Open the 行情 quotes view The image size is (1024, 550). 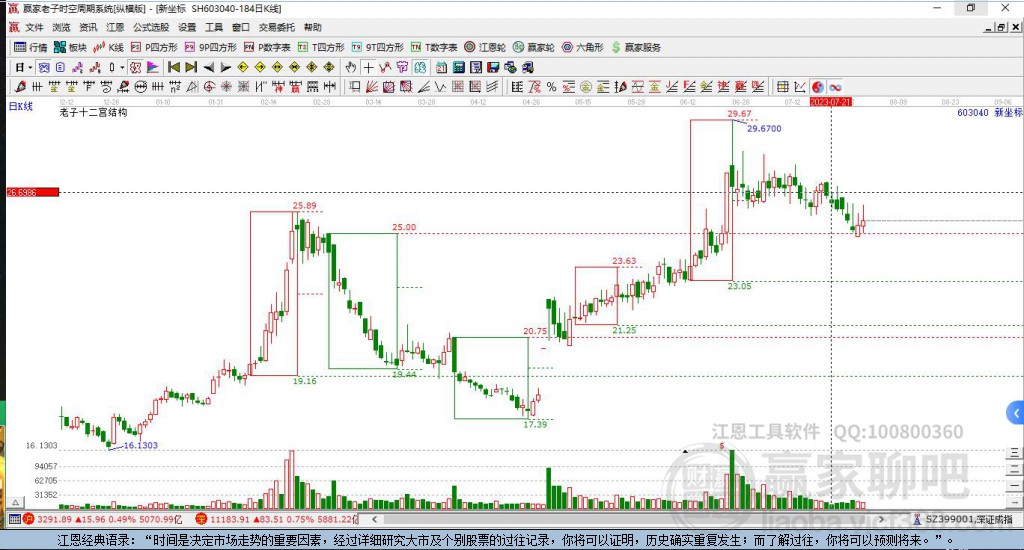(31, 47)
